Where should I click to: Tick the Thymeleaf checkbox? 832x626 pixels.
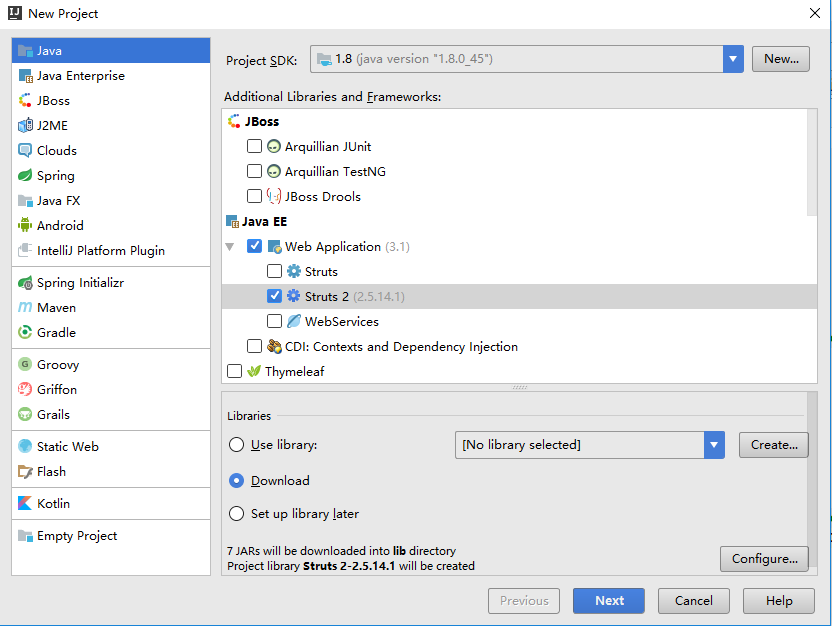pos(235,371)
